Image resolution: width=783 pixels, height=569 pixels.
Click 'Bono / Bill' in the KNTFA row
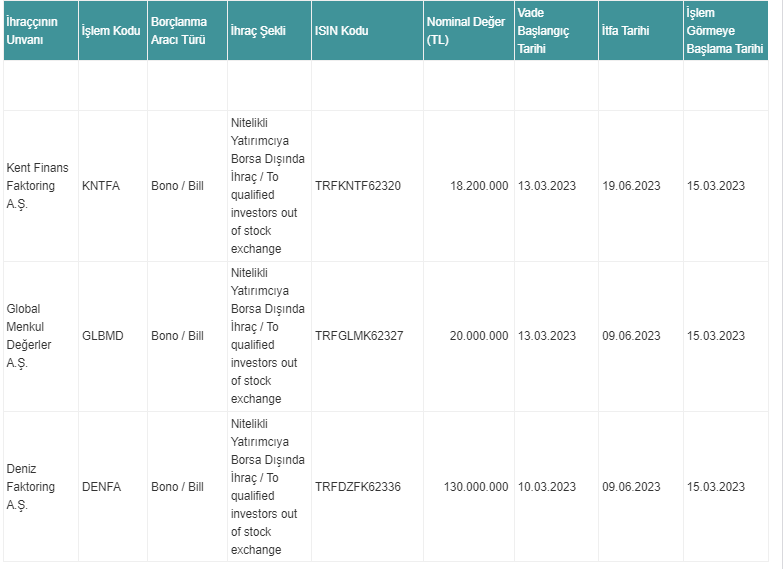click(177, 186)
